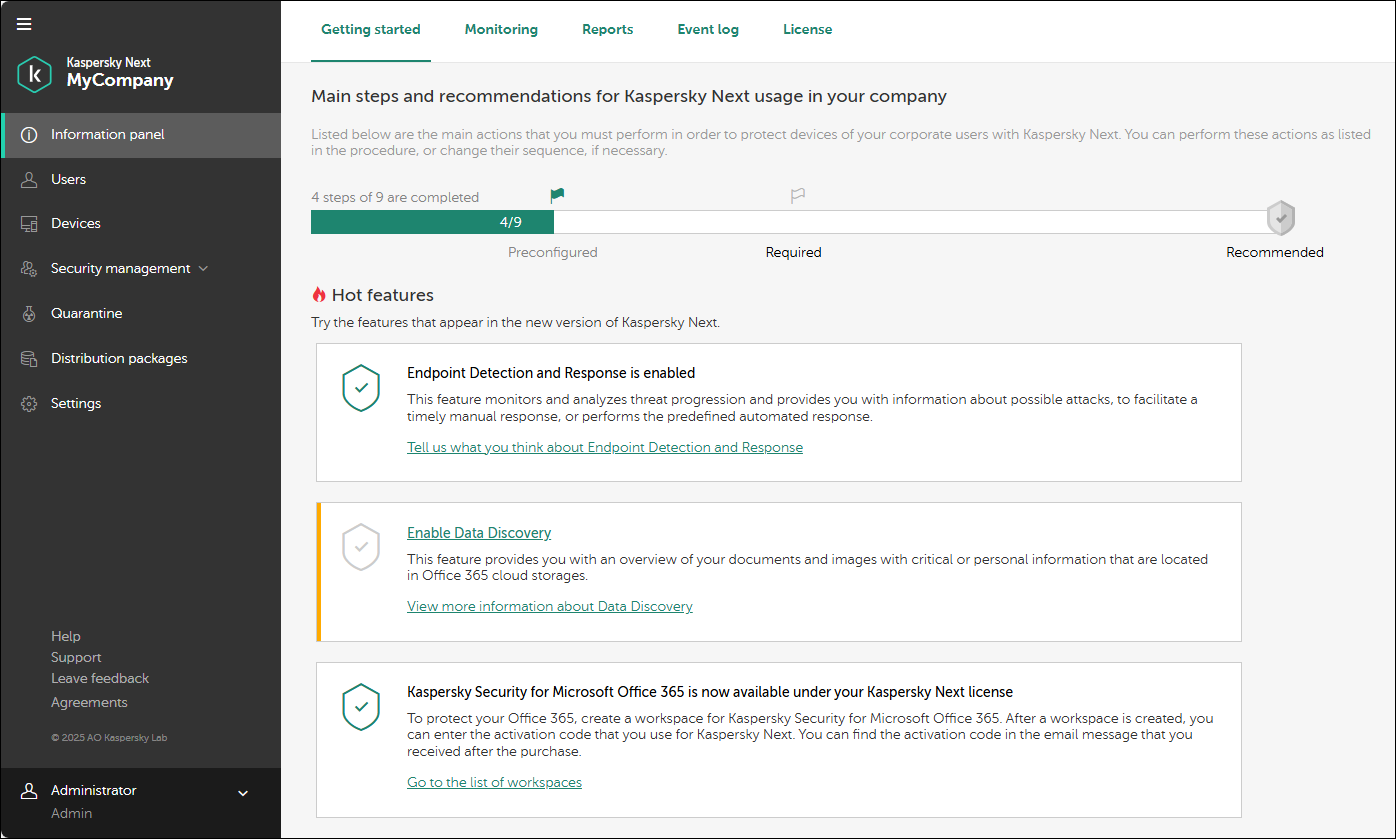Screen dimensions: 1396x839
Task: Click the Distribution packages icon
Action: tap(29, 359)
